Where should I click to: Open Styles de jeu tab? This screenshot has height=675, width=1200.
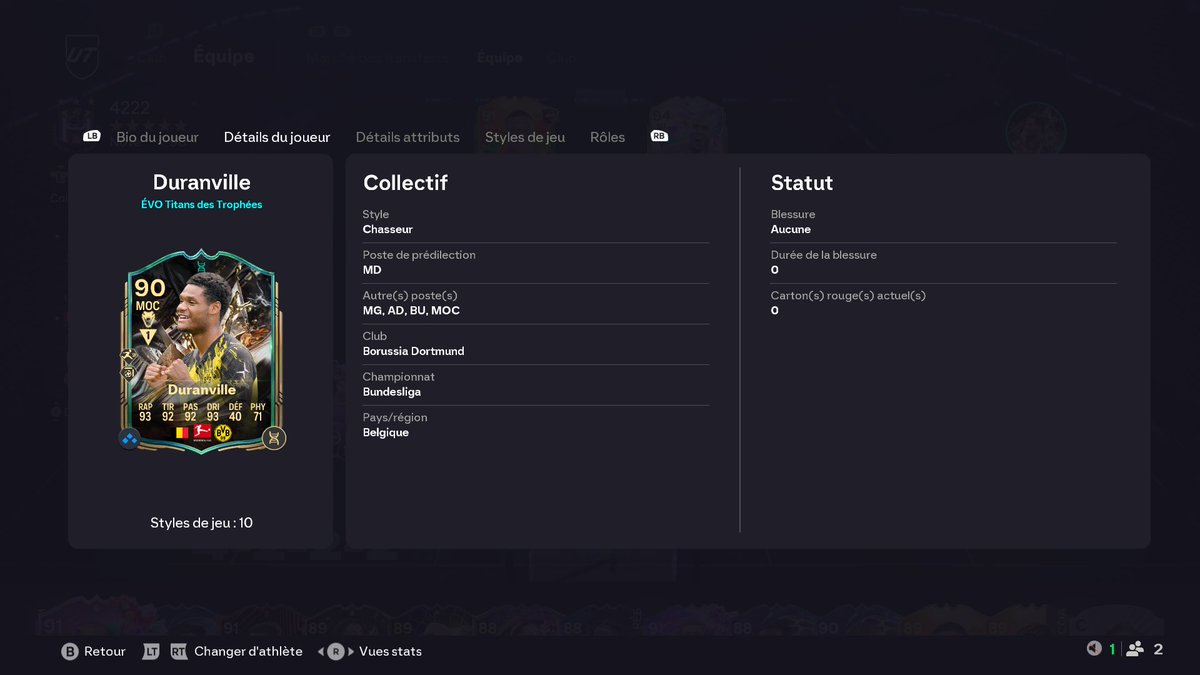(525, 137)
